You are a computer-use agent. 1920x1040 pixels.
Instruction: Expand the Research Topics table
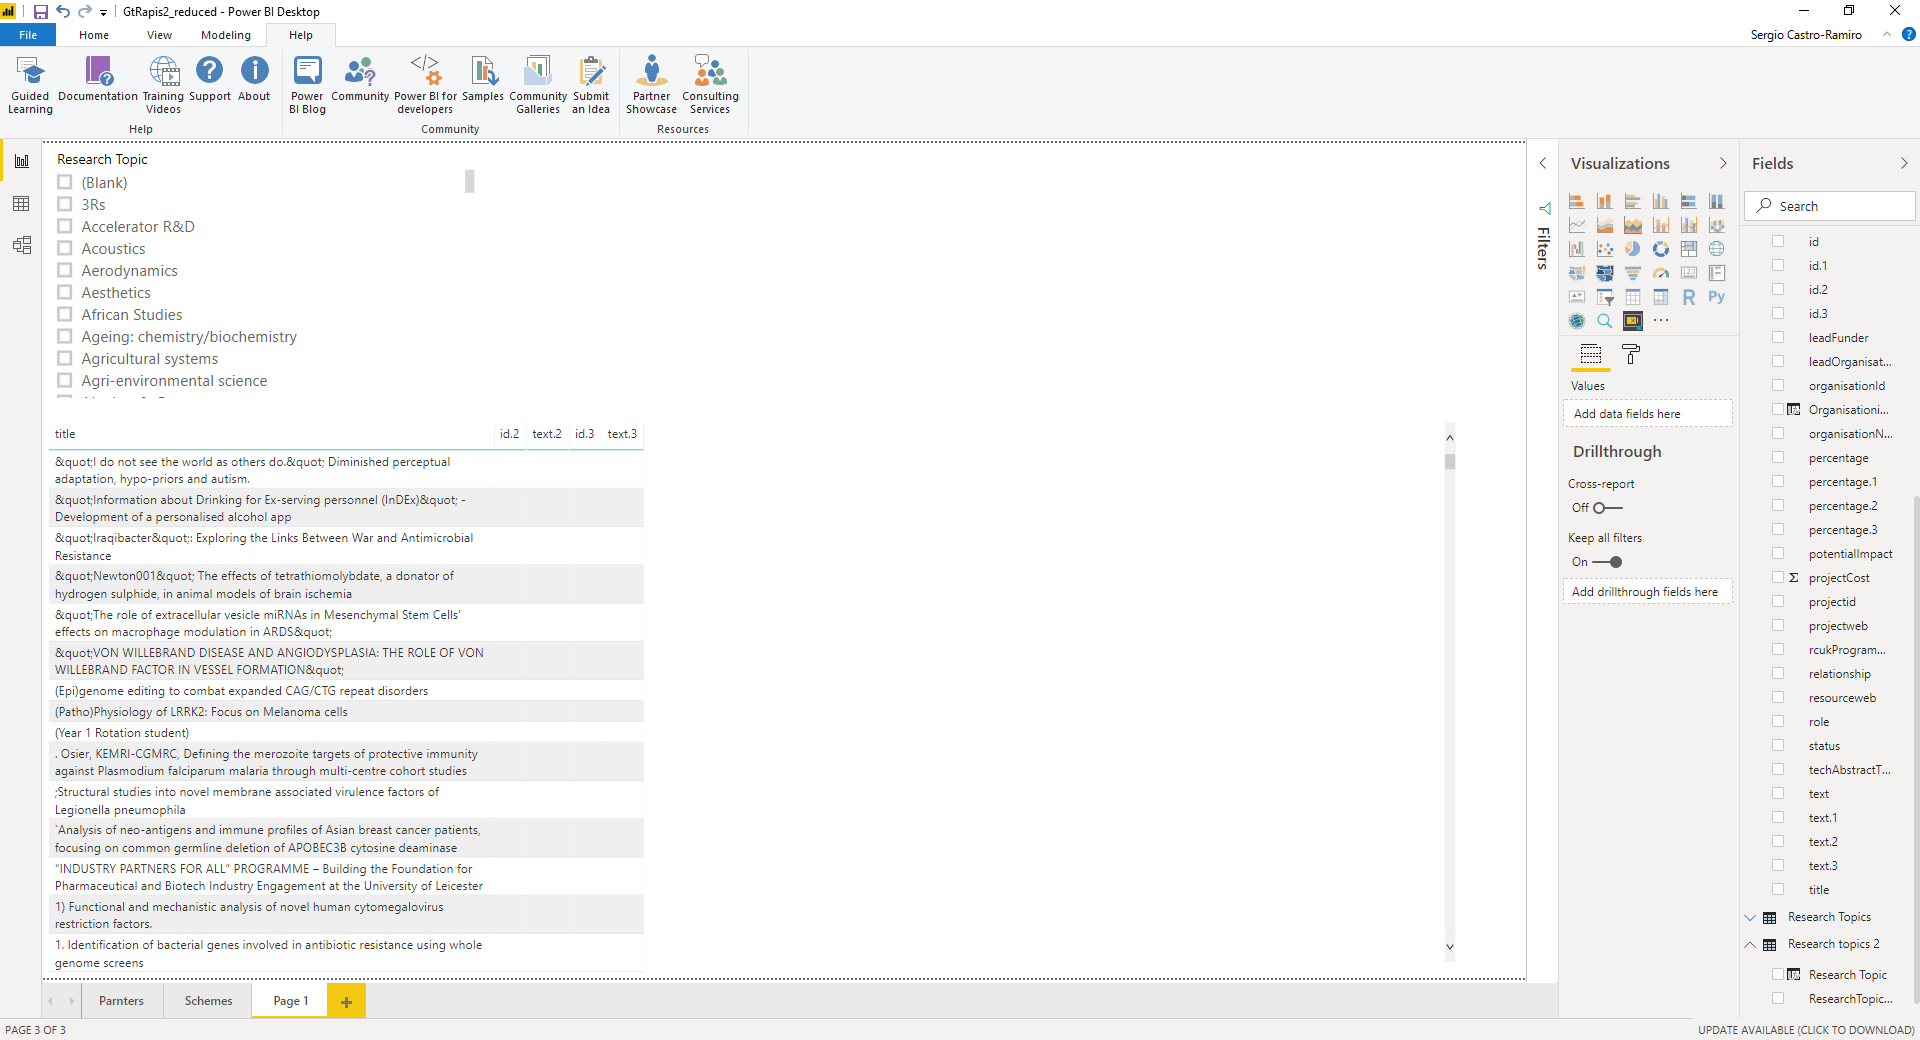[1750, 918]
